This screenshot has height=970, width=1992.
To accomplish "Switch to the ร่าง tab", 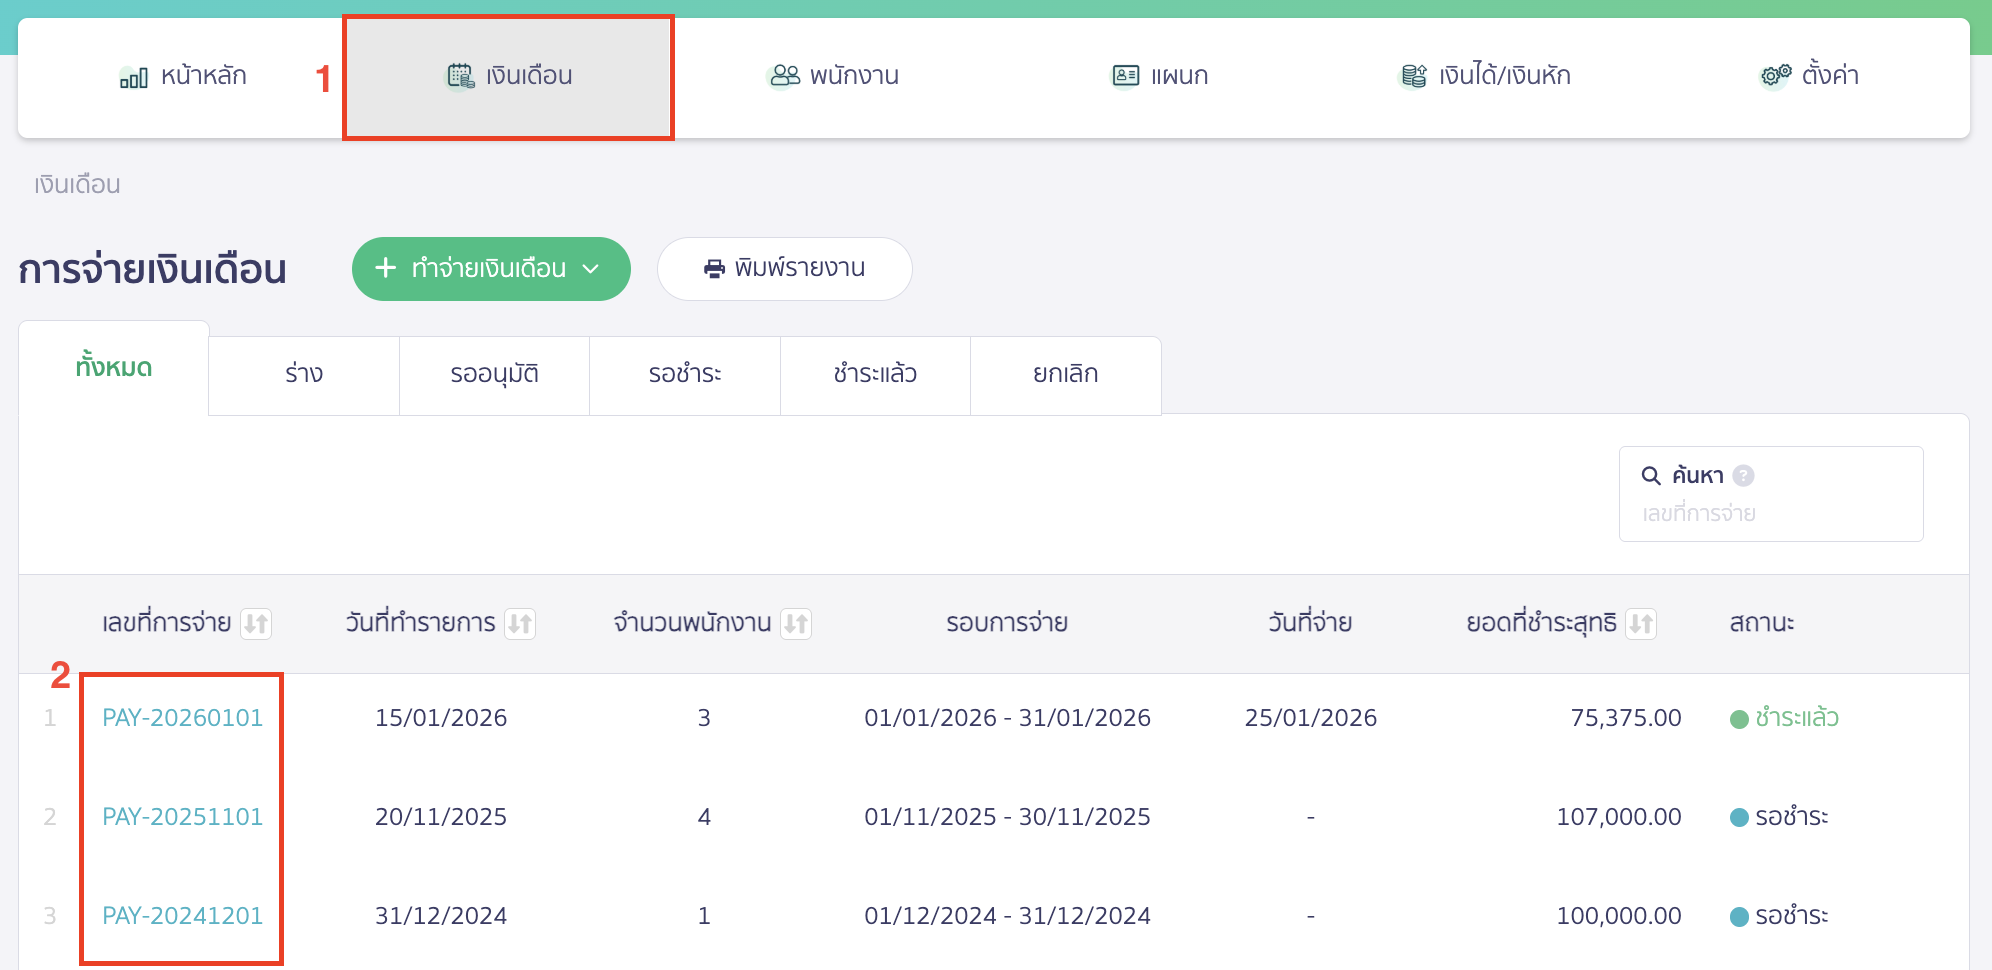I will 303,374.
